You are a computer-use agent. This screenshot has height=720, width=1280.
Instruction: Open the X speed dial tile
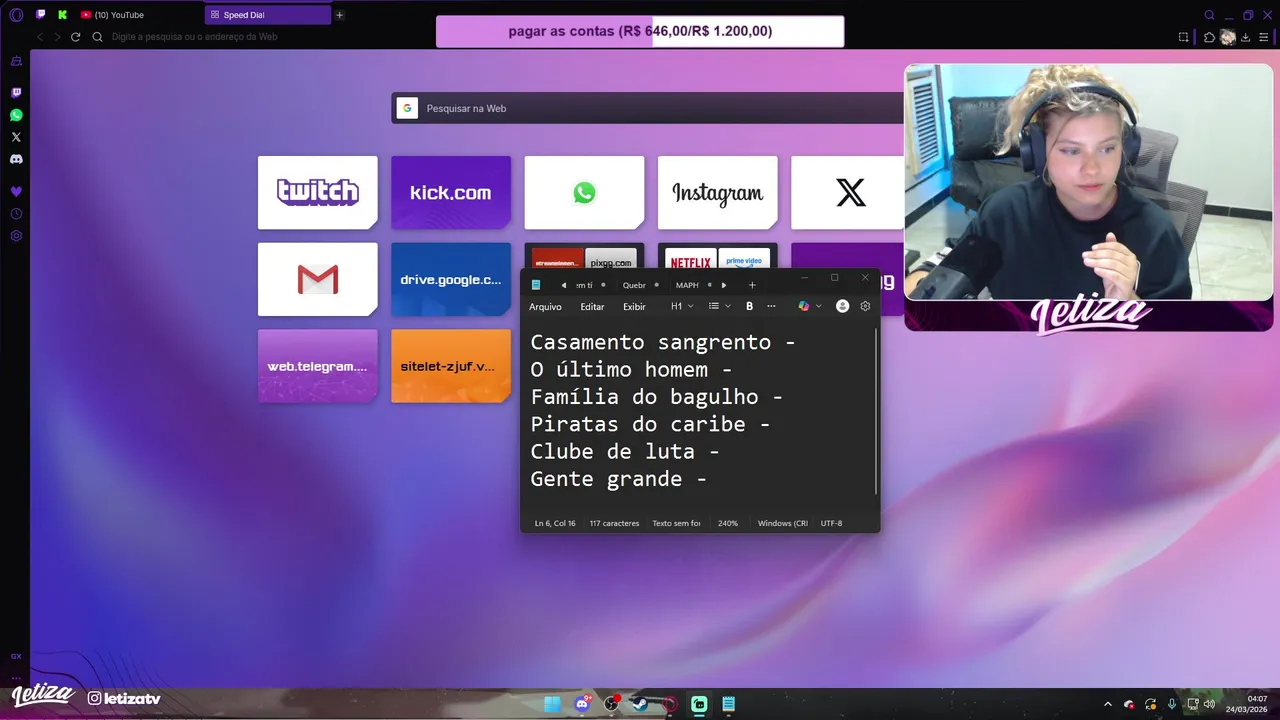[x=848, y=192]
